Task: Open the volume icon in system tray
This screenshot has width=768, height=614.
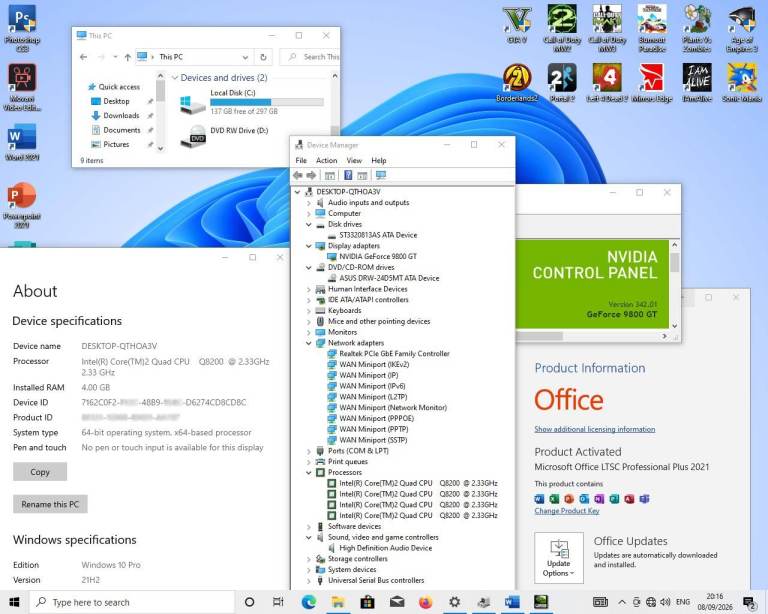Action: coord(665,602)
